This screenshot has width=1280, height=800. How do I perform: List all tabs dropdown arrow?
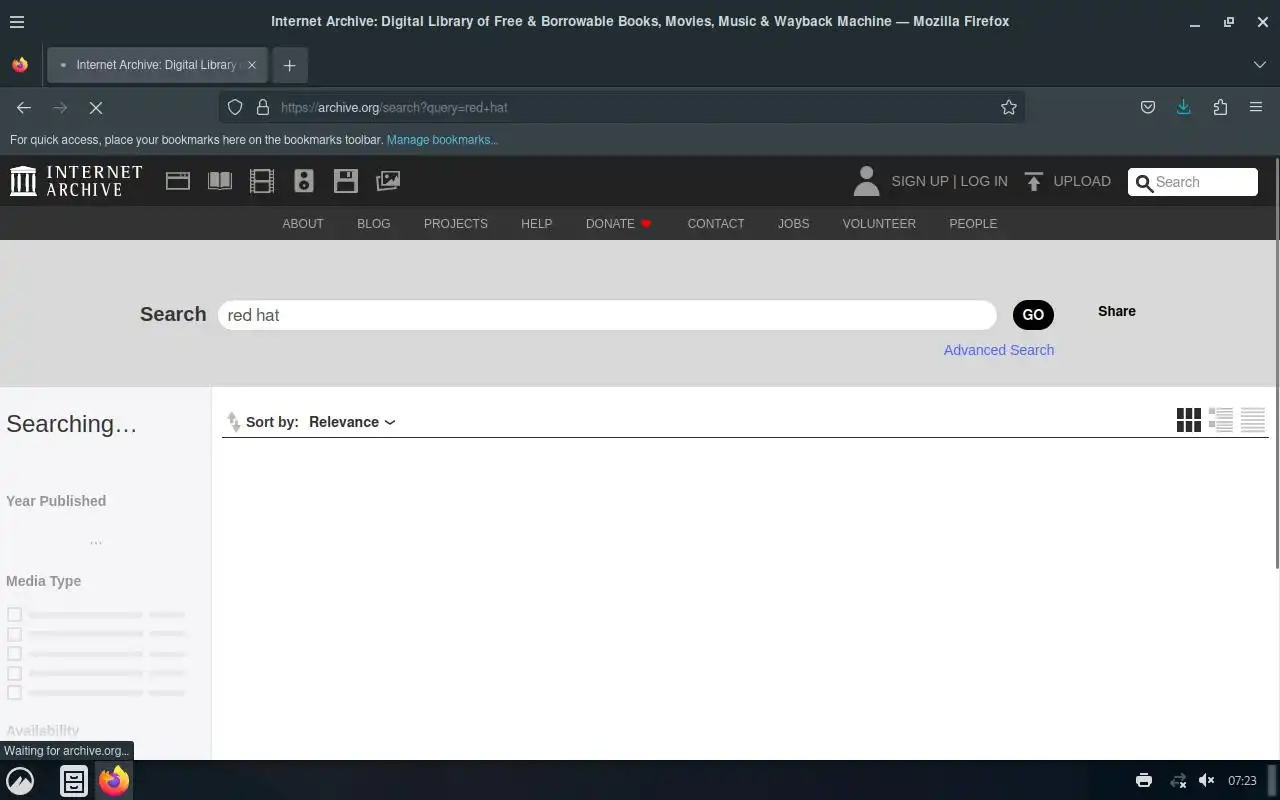coord(1259,65)
